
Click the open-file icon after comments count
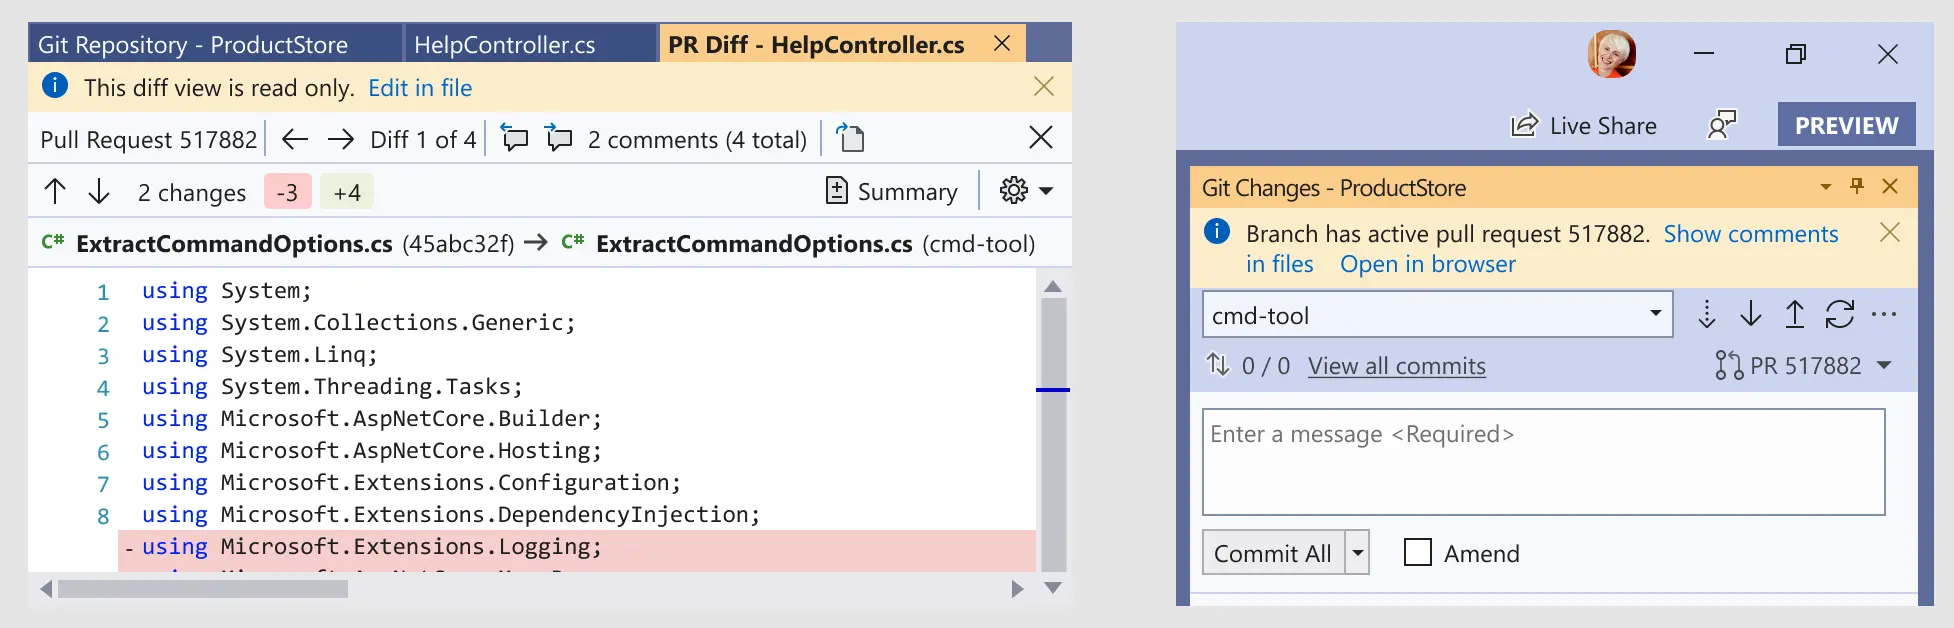850,138
